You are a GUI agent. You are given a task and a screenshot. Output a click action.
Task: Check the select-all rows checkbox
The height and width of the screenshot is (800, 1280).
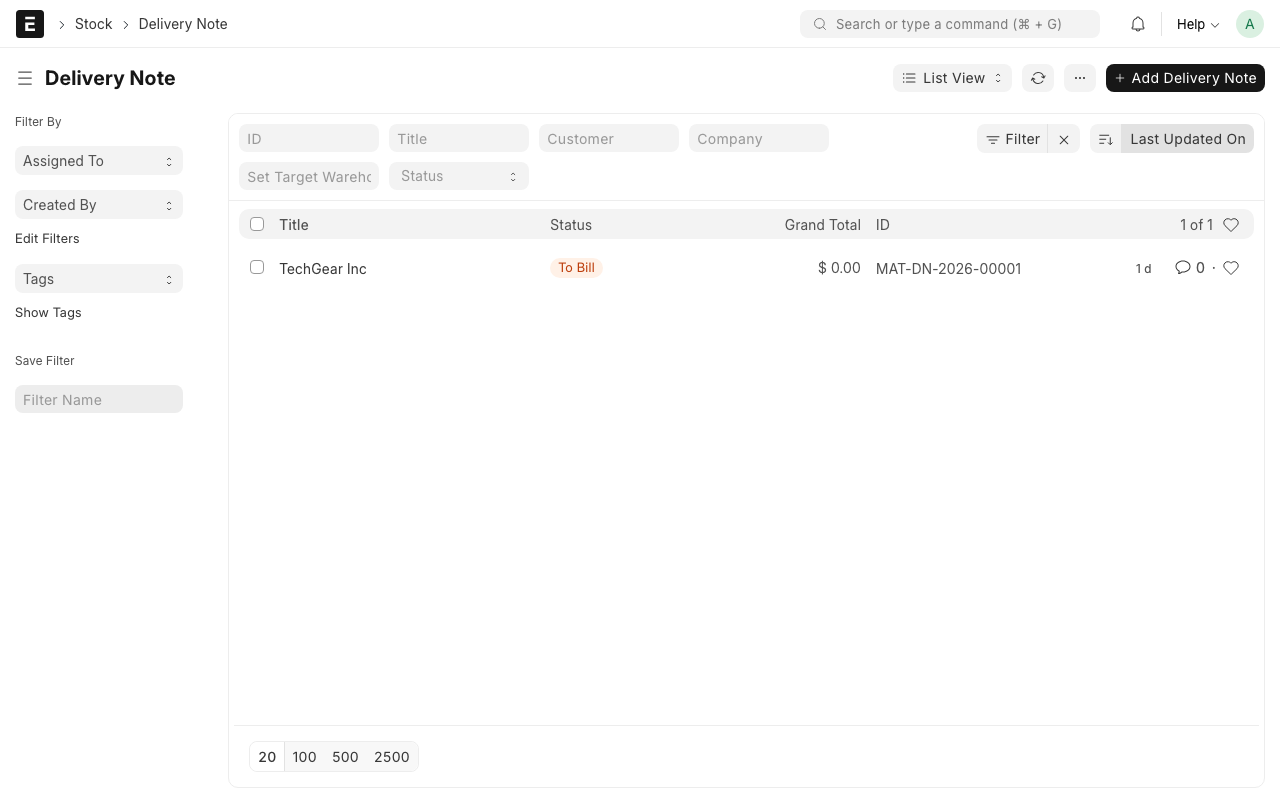point(257,225)
